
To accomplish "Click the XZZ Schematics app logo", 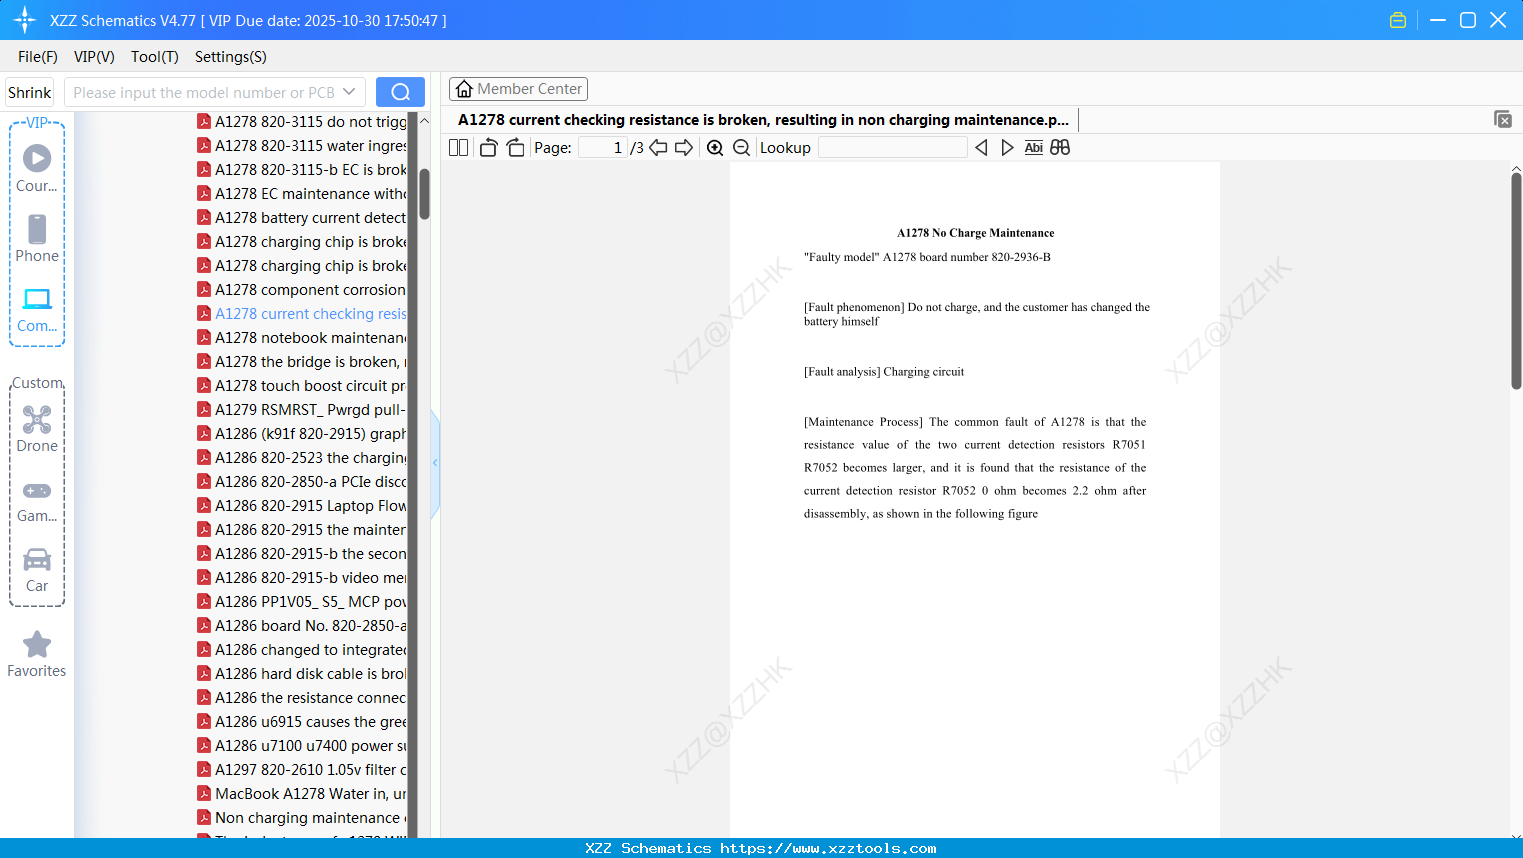I will 25,20.
